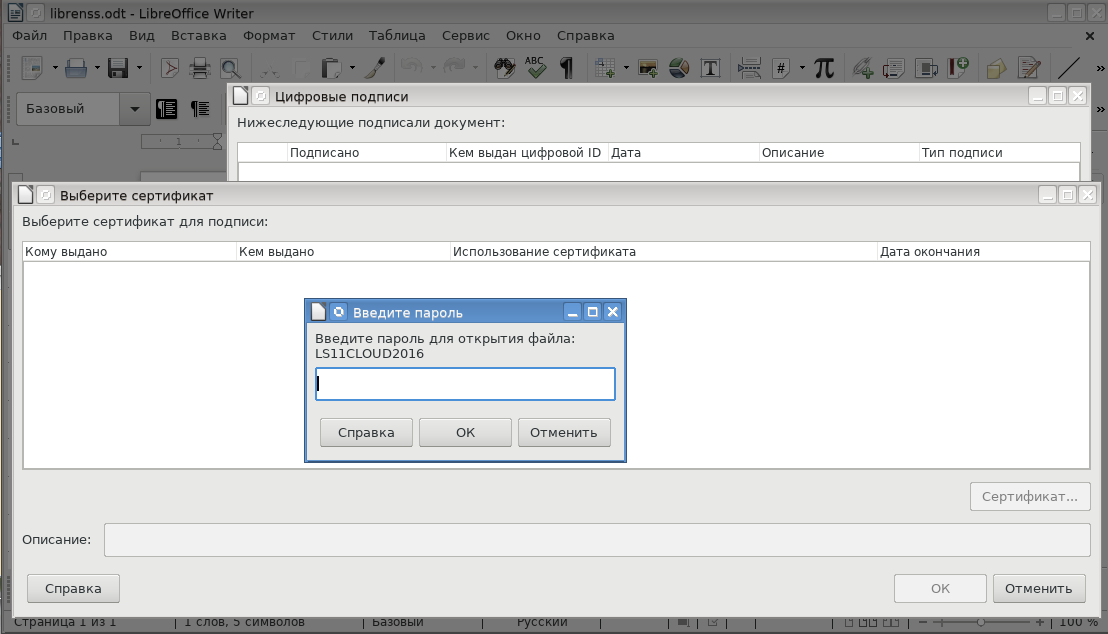Open the Сервис menu

coord(466,35)
